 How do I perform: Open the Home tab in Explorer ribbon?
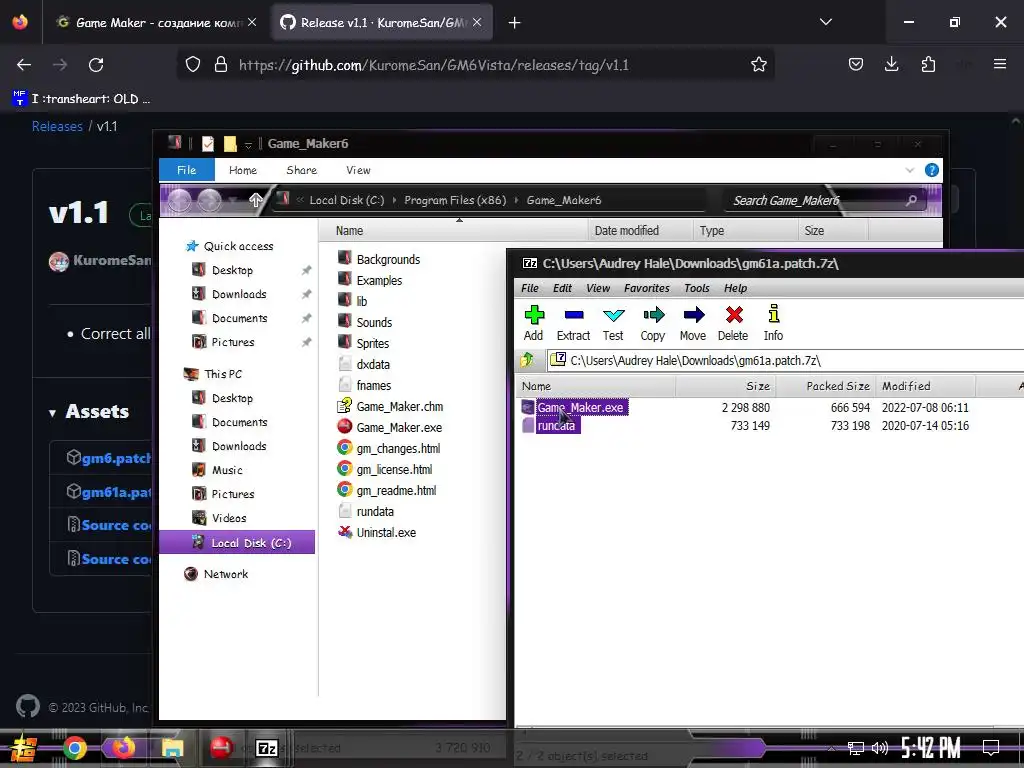[243, 170]
